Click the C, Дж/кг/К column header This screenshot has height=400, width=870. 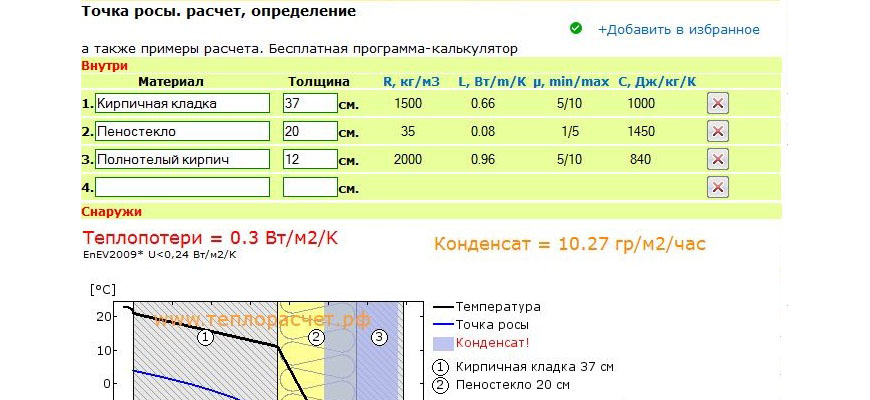[x=657, y=81]
